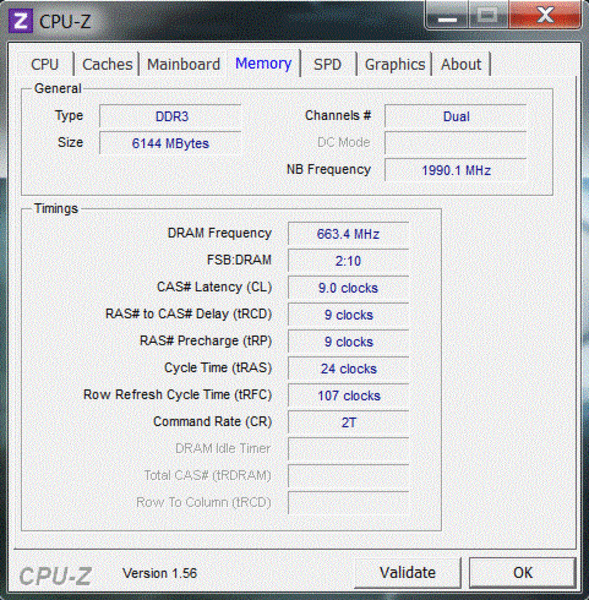Viewport: 589px width, 600px height.
Task: Click the Dual channels field
Action: 456,116
